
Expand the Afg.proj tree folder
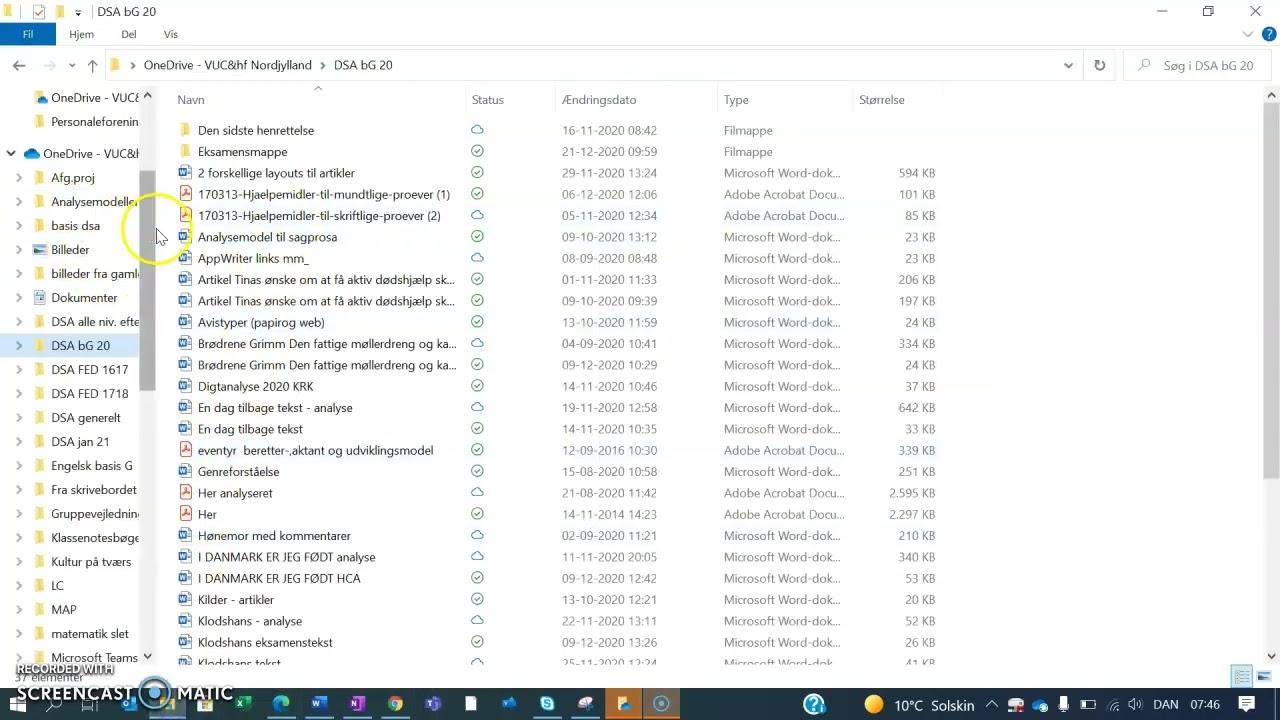point(19,178)
